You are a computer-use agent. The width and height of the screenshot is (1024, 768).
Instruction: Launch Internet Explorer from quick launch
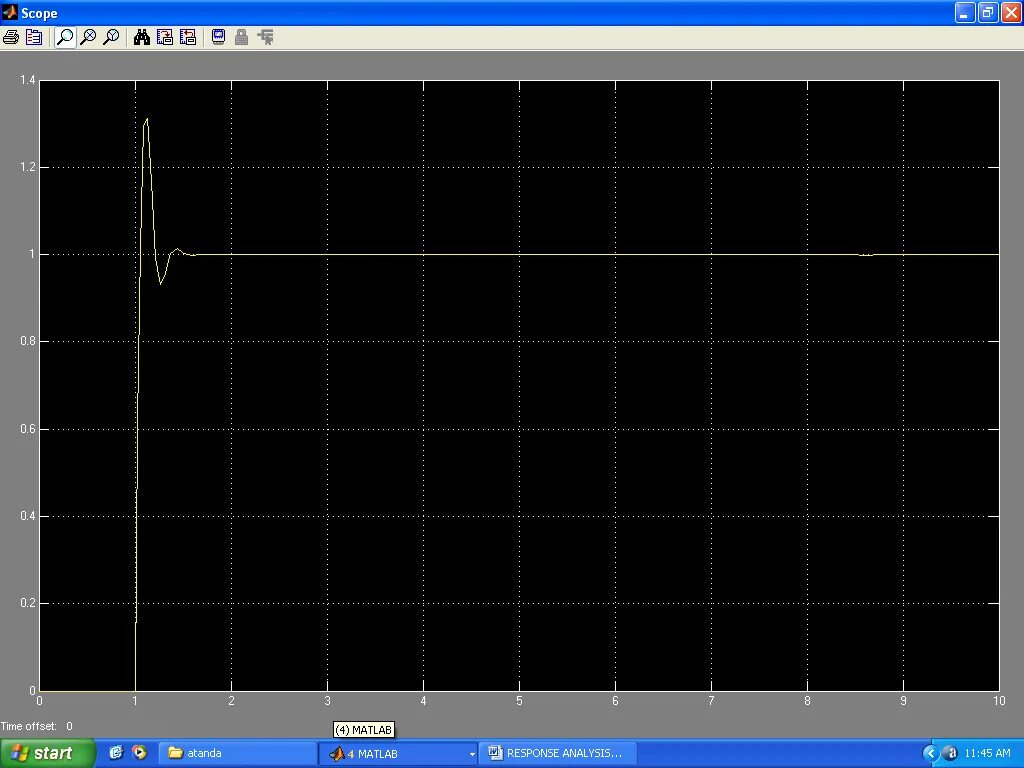[116, 753]
